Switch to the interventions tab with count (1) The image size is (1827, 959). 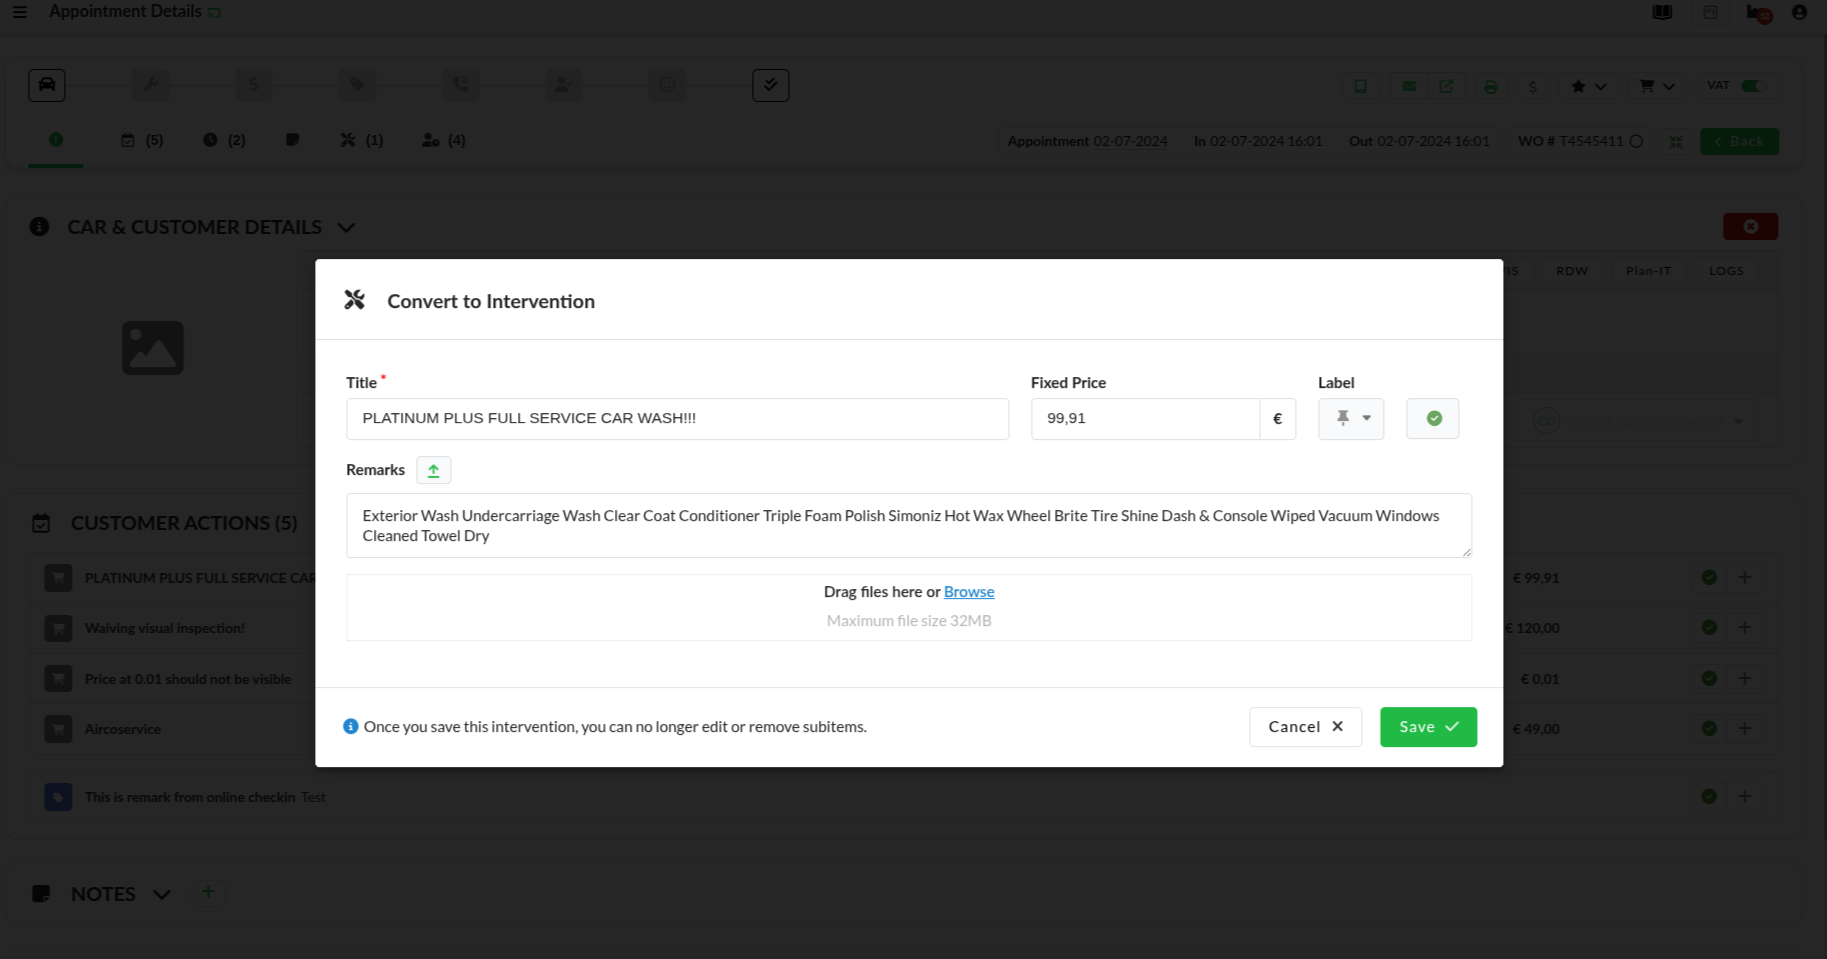tap(361, 140)
